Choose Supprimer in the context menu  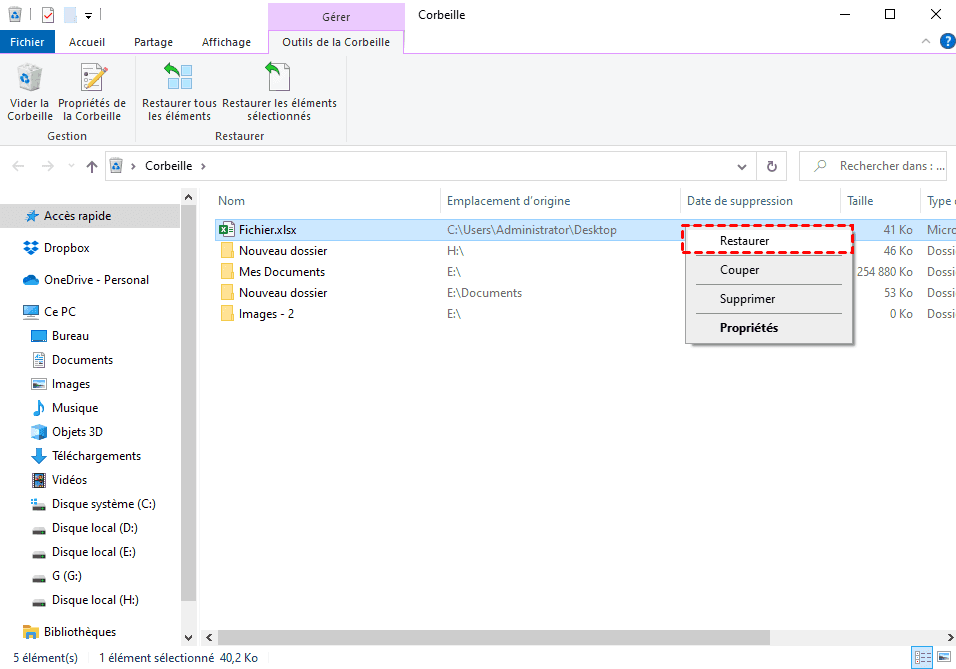pyautogui.click(x=768, y=299)
